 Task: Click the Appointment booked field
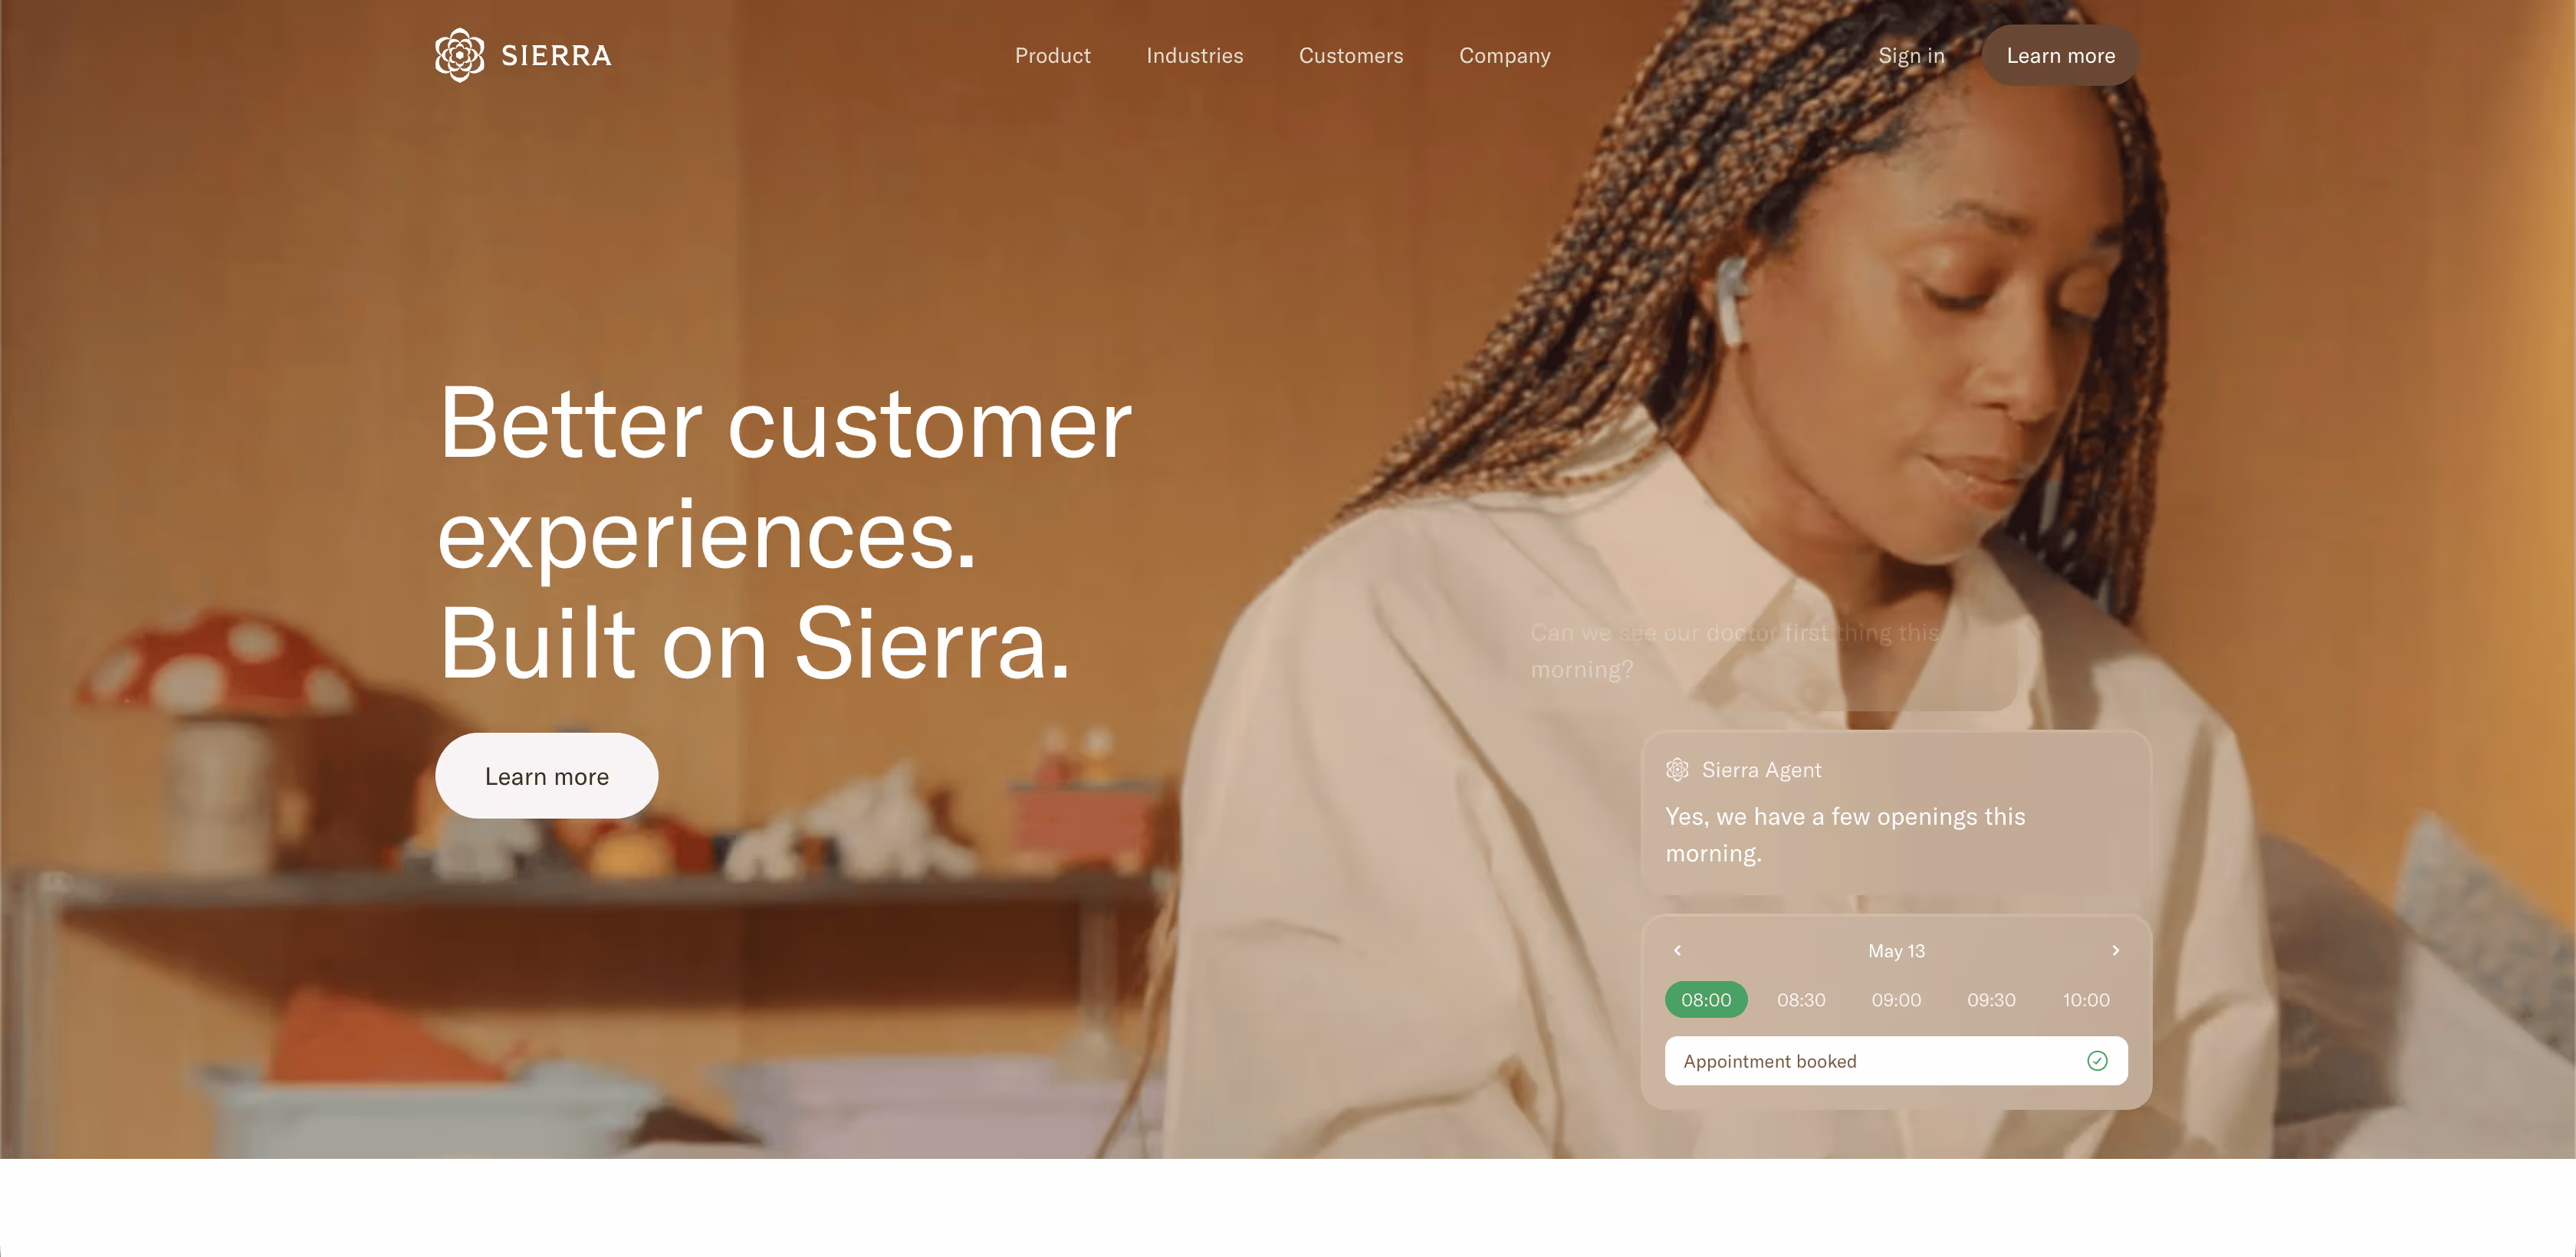tap(1895, 1061)
